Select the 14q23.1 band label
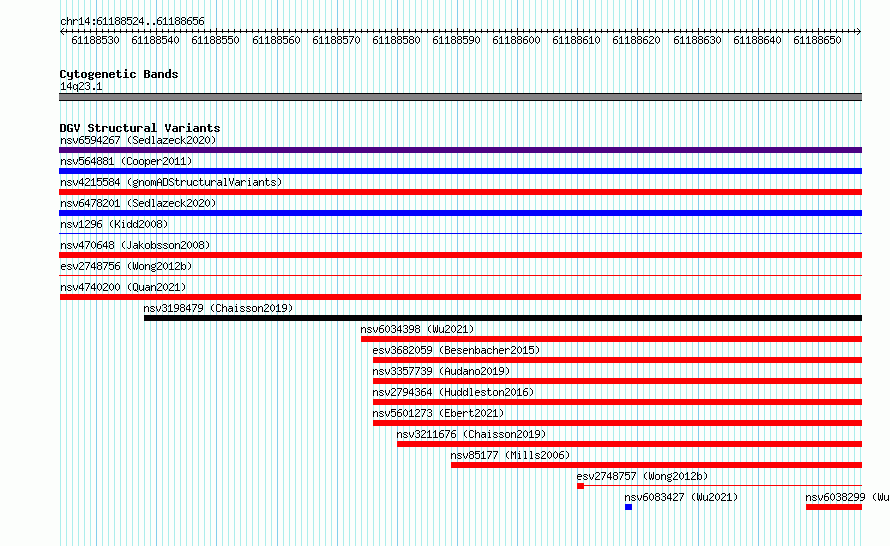This screenshot has height=546, width=890. (81, 86)
